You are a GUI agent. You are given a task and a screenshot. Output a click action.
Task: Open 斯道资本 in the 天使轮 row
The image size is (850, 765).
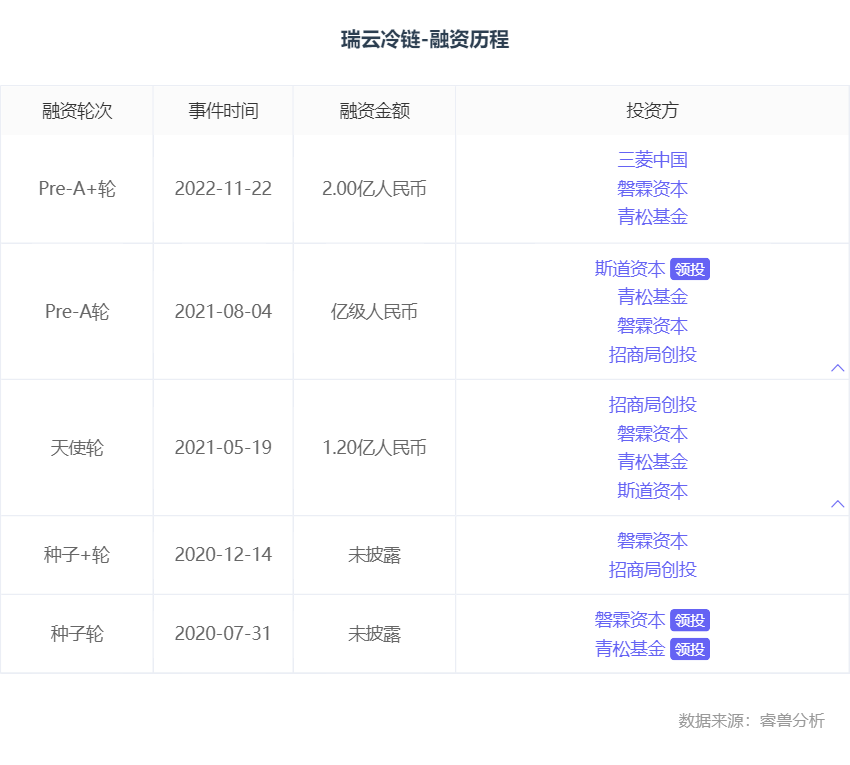(x=652, y=491)
